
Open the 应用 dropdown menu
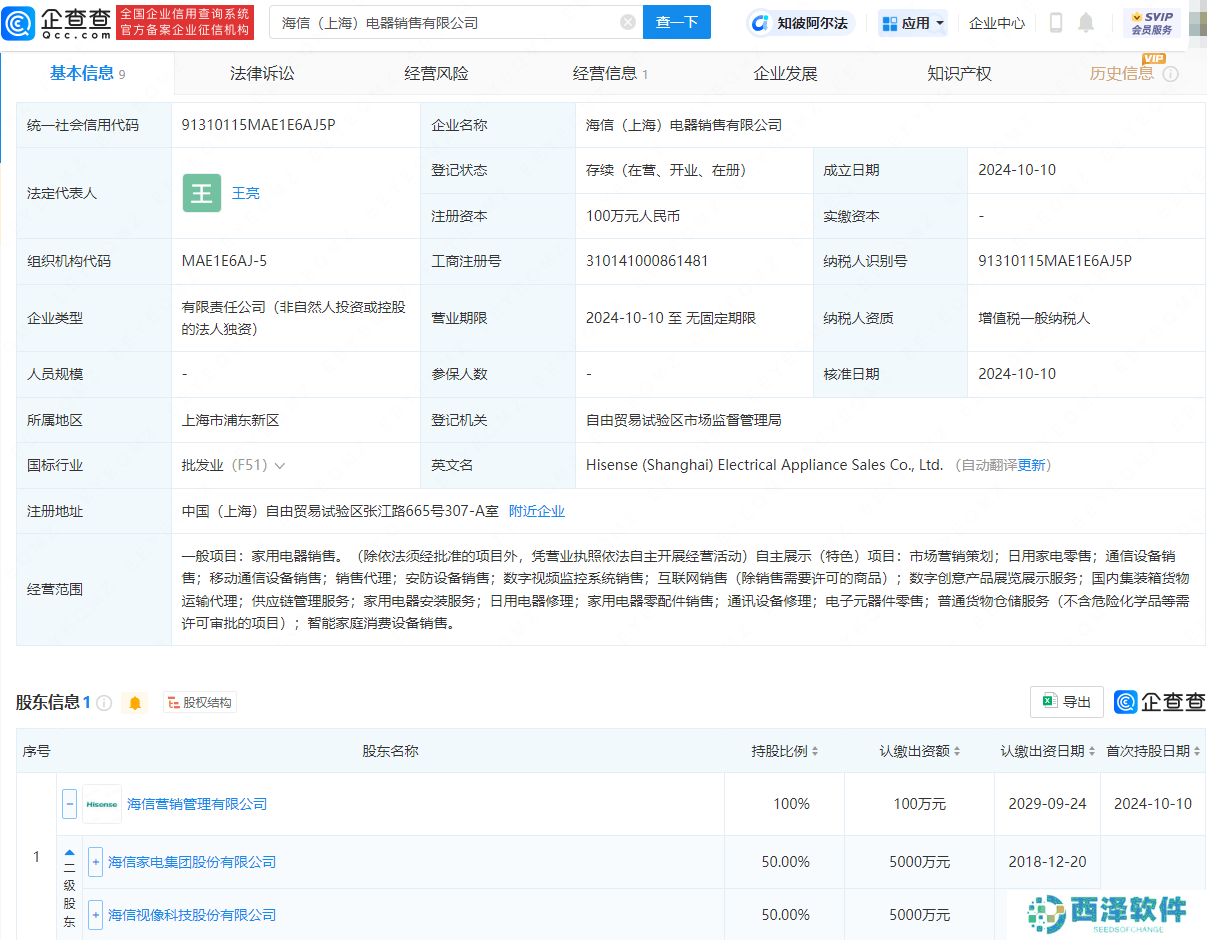[x=912, y=23]
